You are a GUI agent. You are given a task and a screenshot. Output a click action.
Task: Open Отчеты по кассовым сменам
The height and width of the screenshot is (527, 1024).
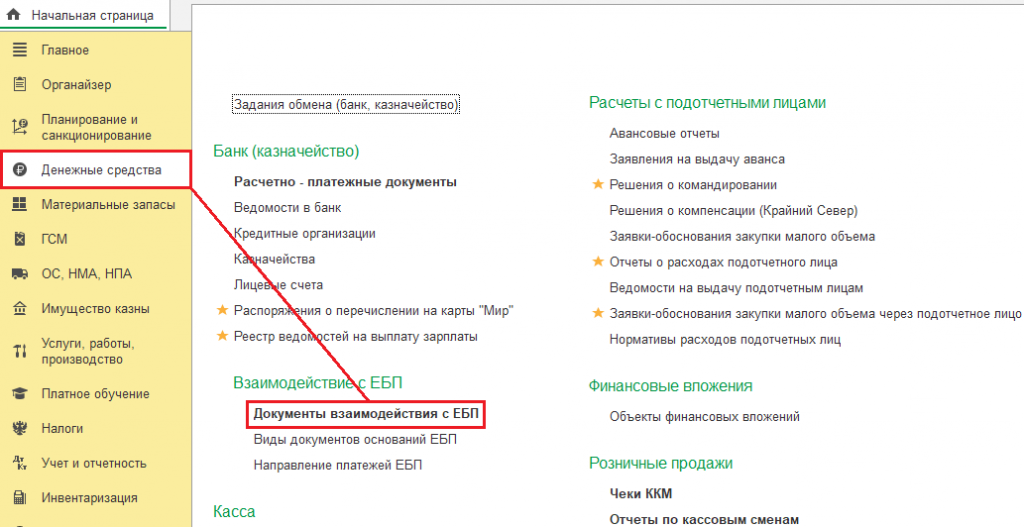pos(704,520)
